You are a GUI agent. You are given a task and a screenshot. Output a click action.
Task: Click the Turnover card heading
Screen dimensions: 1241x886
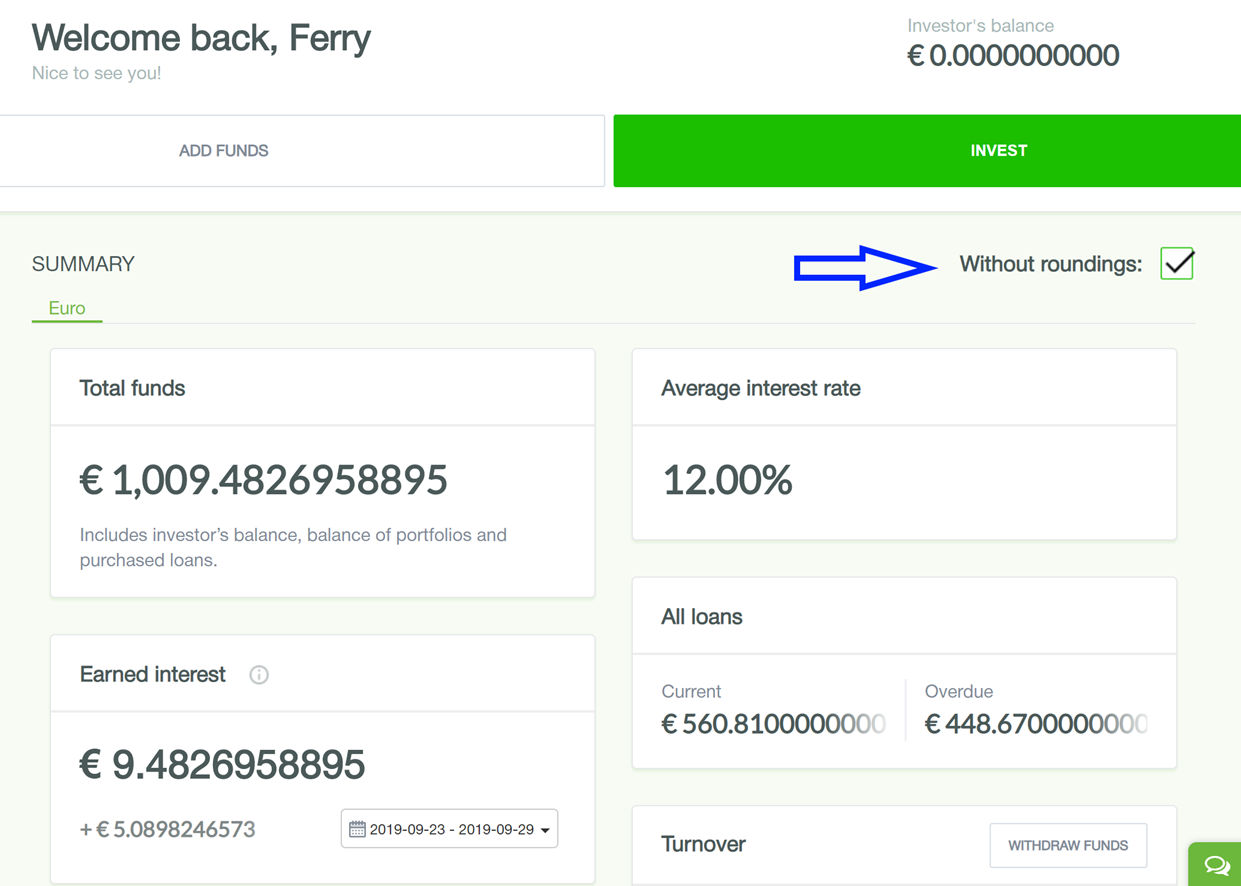tap(703, 844)
